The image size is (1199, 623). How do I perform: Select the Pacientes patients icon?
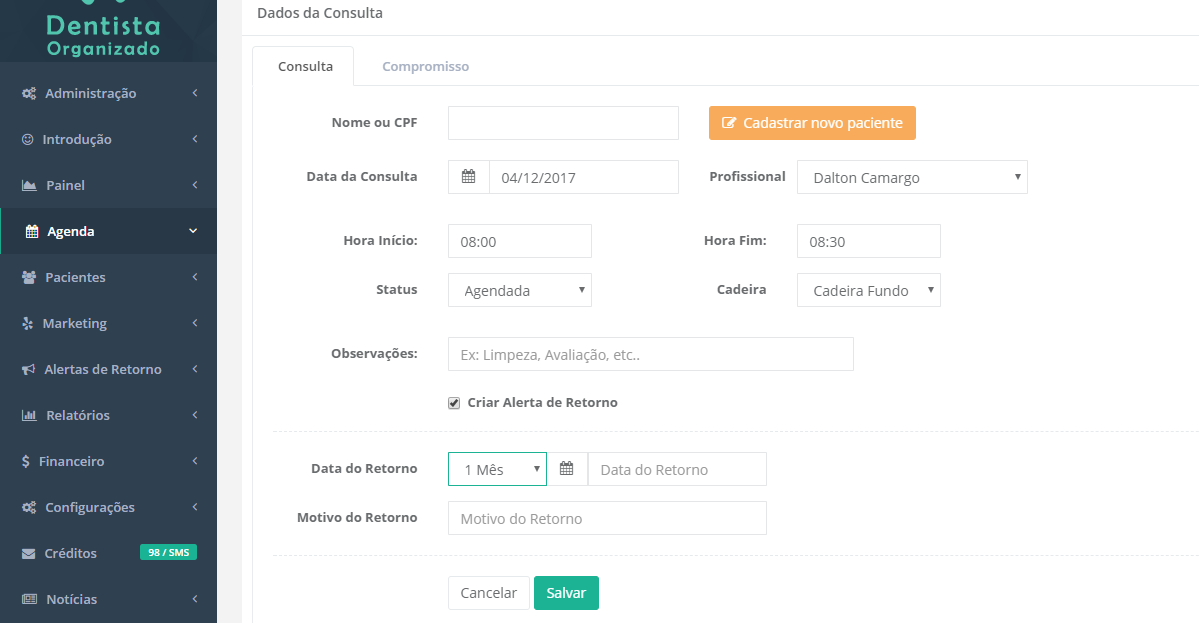[x=31, y=277]
